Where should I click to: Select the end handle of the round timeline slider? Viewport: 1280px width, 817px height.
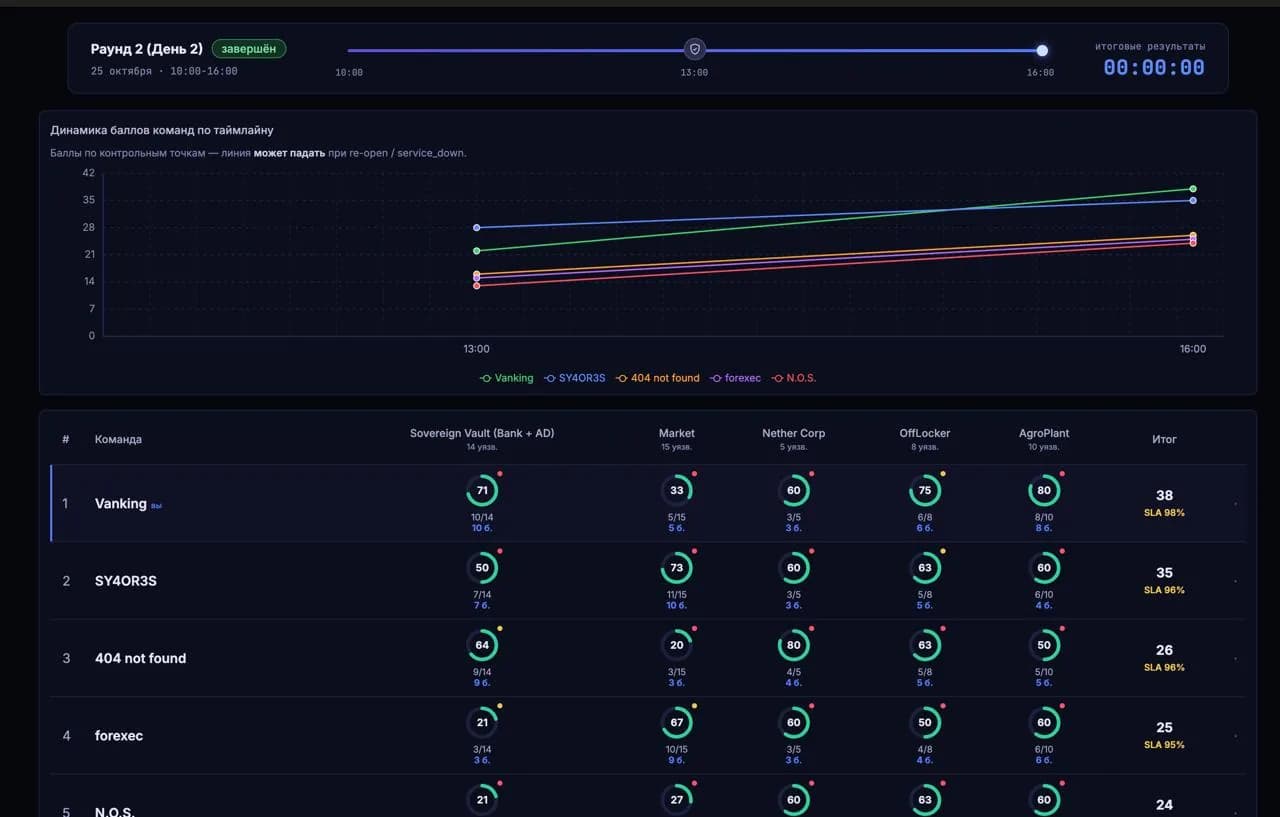point(1042,50)
